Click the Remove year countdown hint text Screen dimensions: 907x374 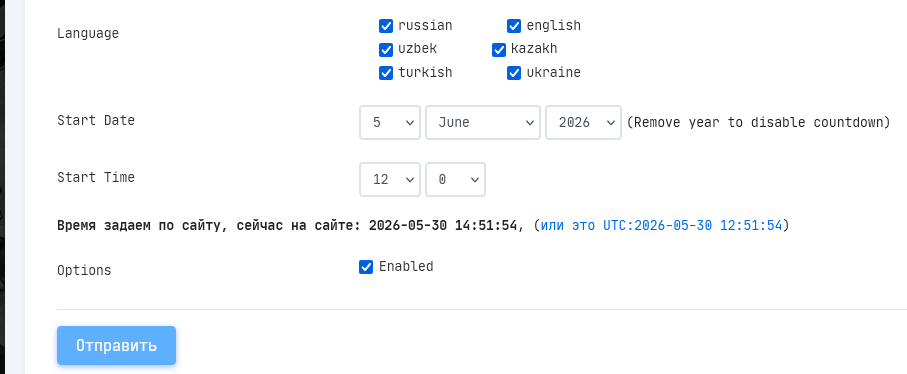(x=758, y=123)
